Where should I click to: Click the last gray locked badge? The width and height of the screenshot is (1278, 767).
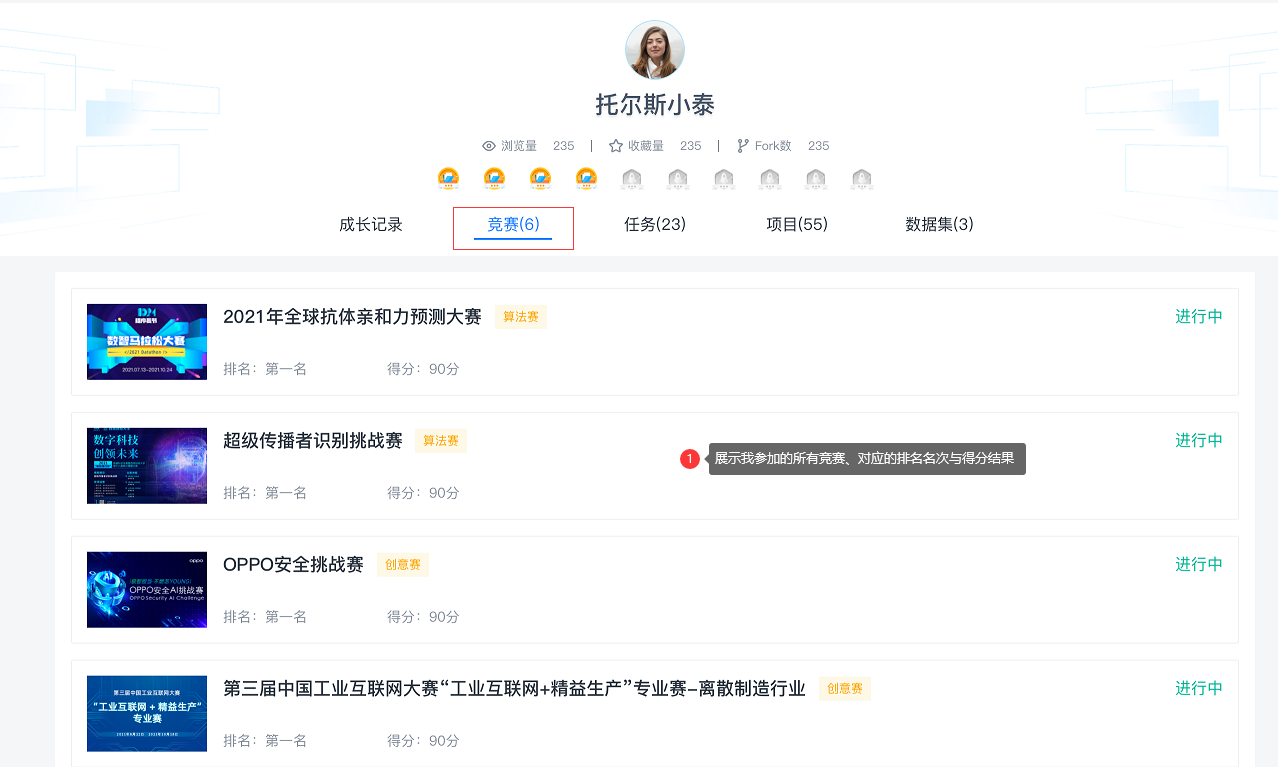pyautogui.click(x=862, y=179)
